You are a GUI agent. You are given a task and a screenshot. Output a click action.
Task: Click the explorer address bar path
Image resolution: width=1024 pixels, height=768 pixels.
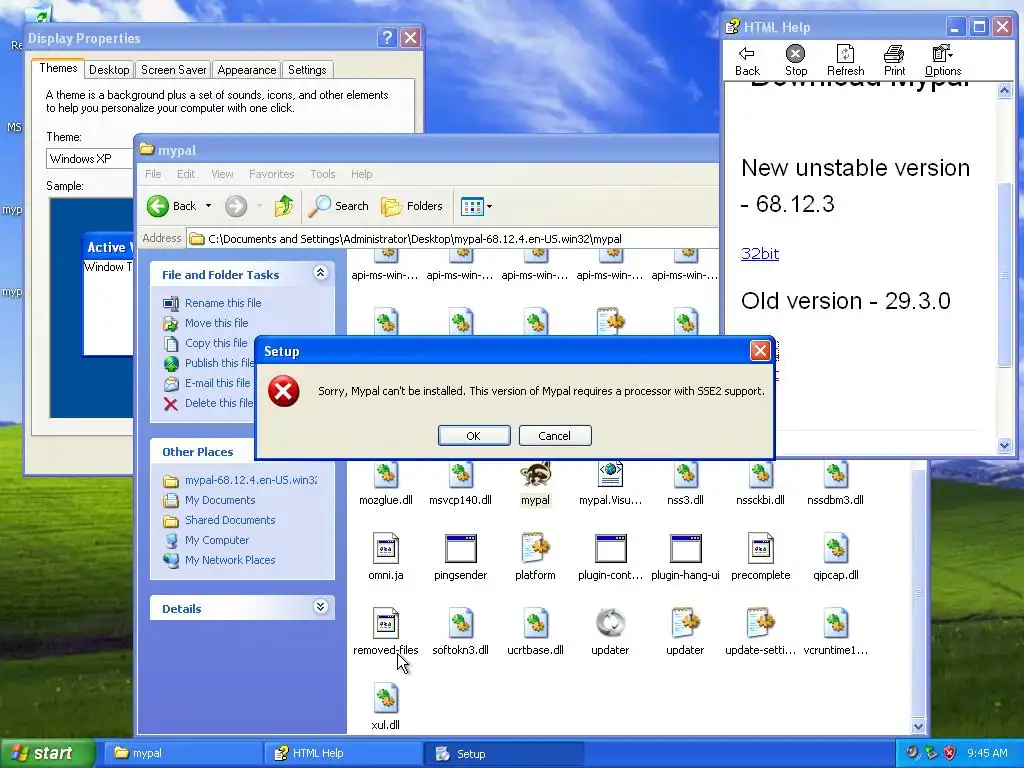pyautogui.click(x=452, y=239)
